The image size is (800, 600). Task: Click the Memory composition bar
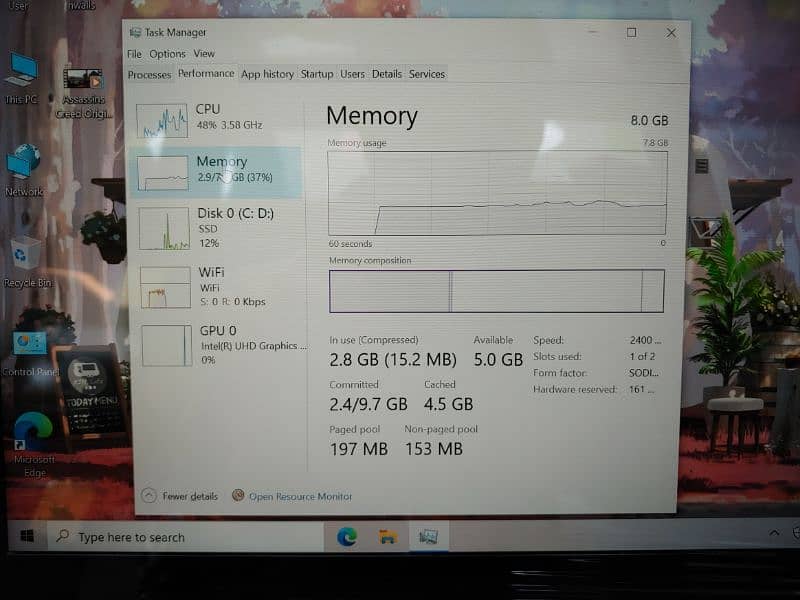click(x=496, y=291)
